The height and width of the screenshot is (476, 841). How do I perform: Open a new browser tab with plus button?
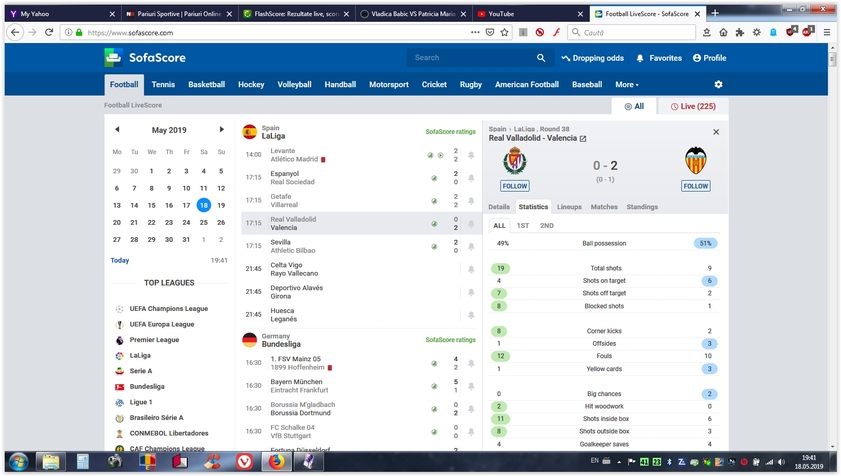(x=714, y=13)
